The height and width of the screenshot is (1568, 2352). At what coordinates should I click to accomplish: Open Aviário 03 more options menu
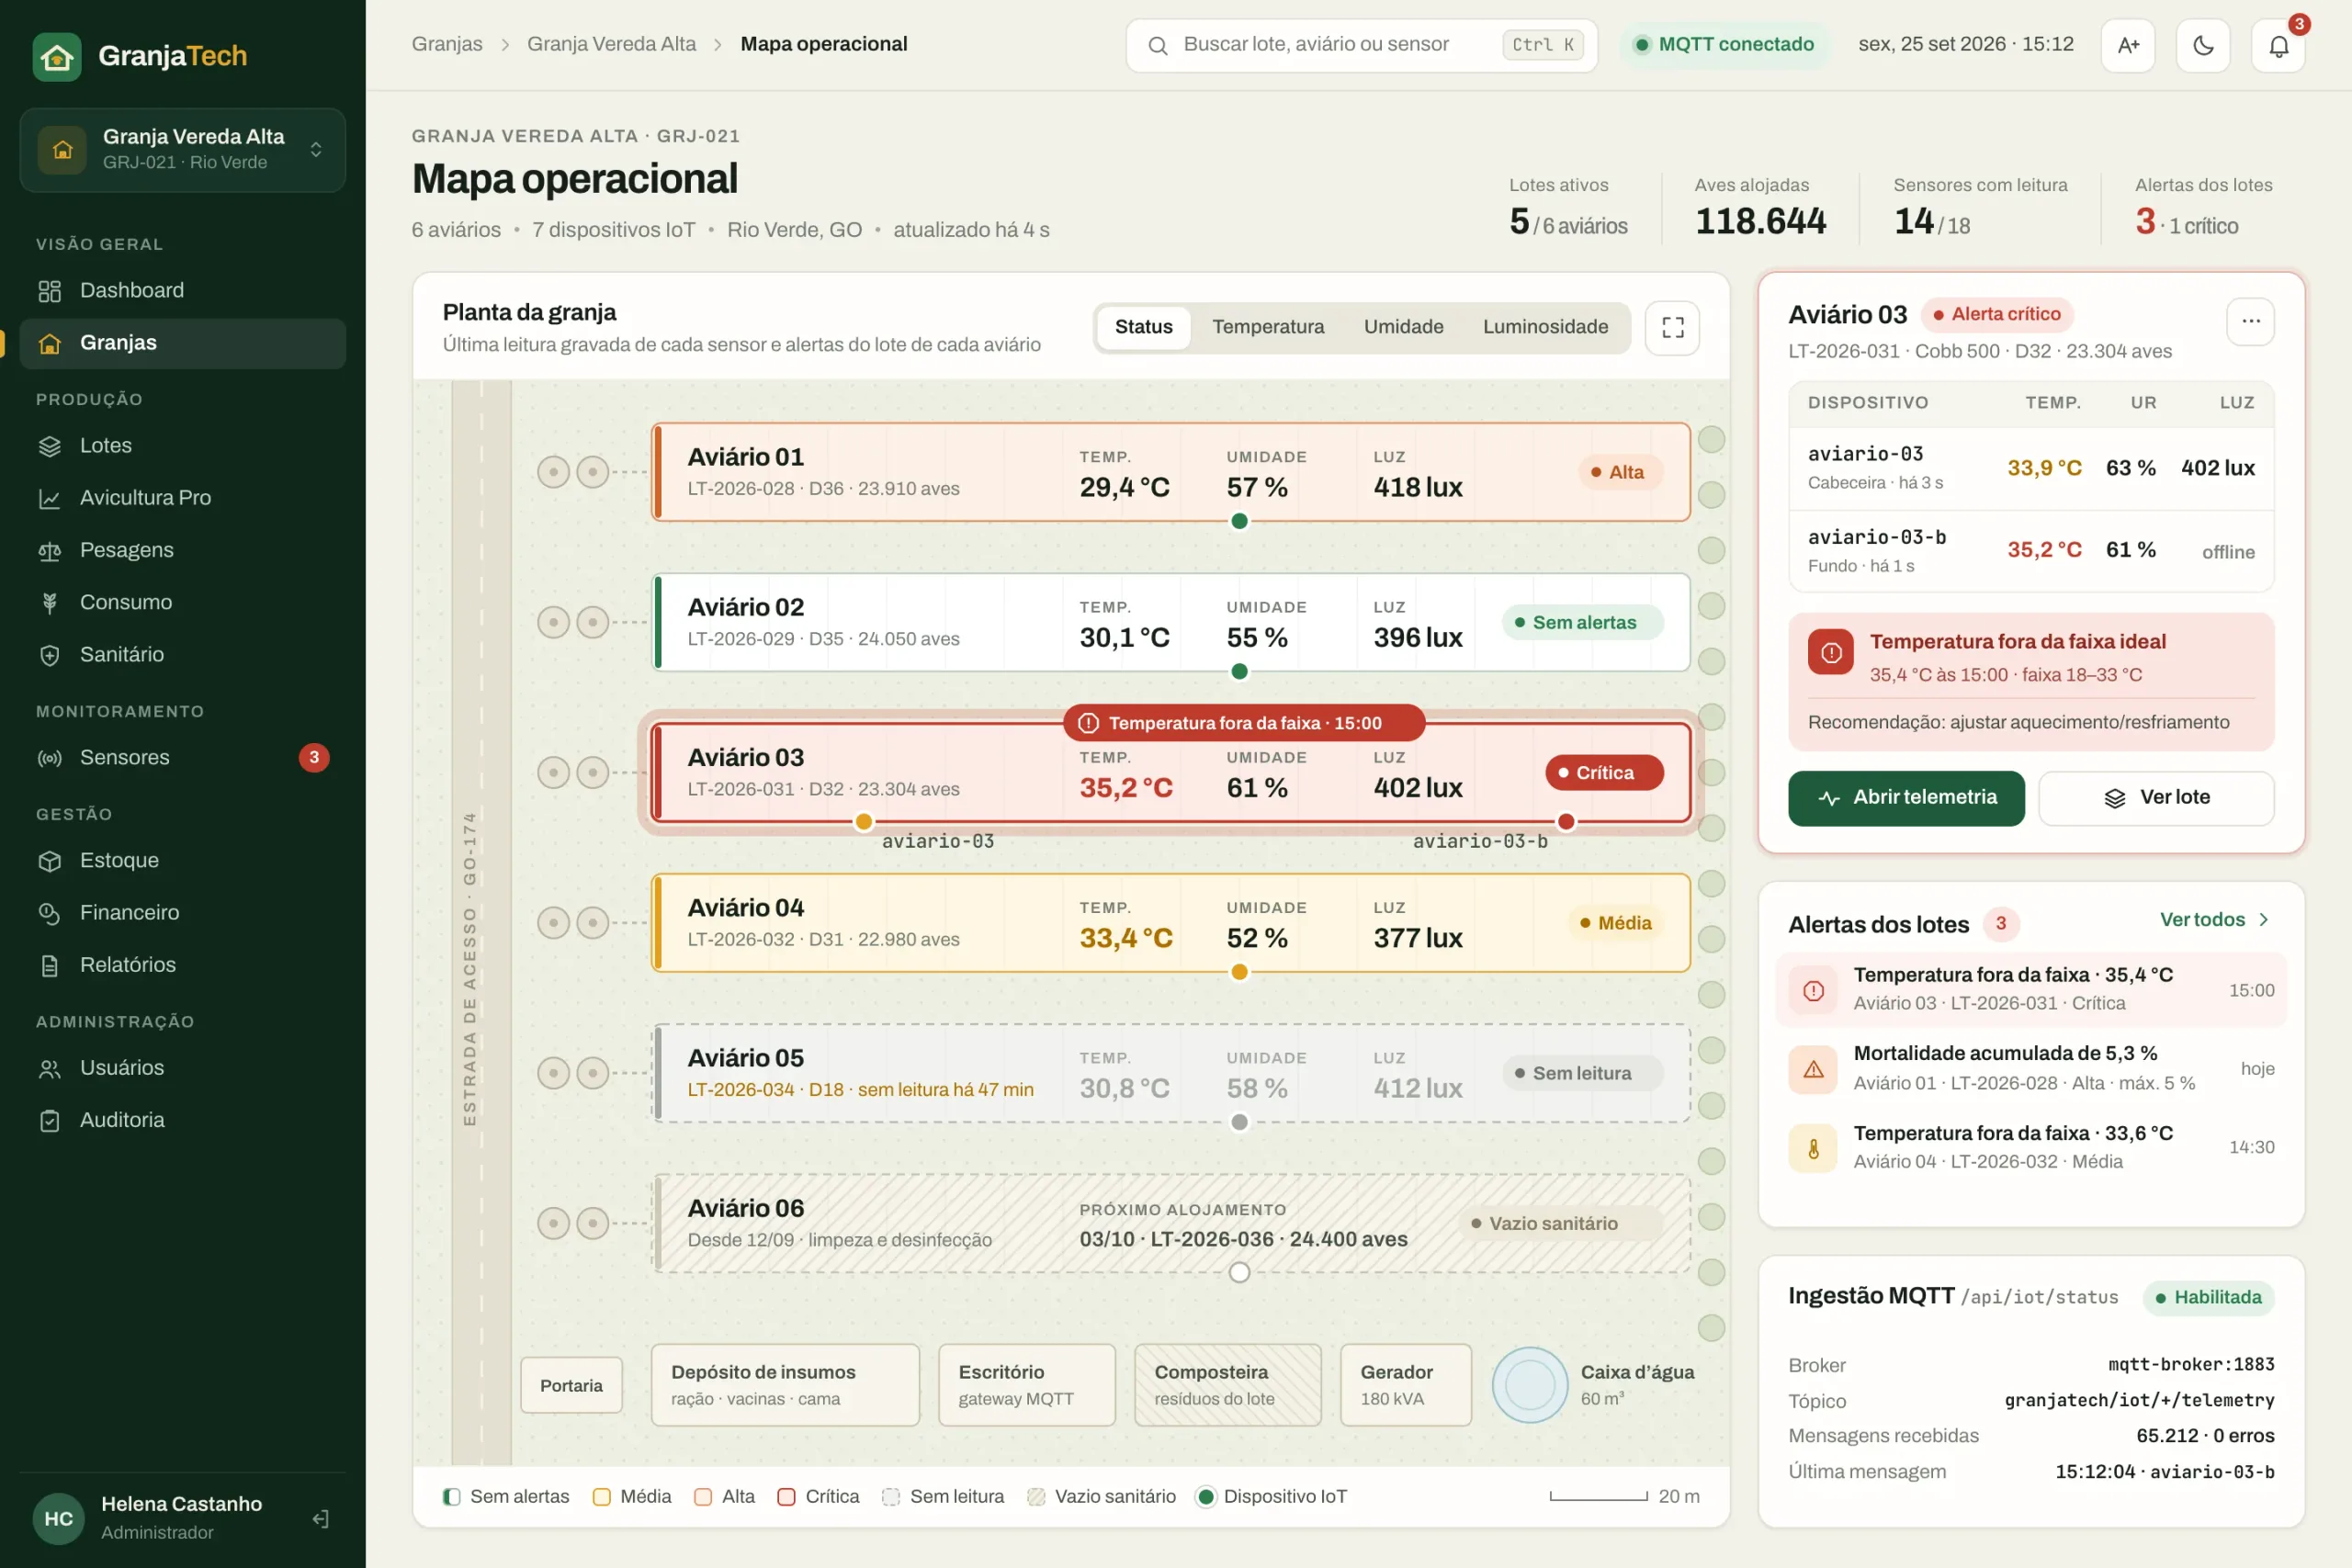(2250, 321)
